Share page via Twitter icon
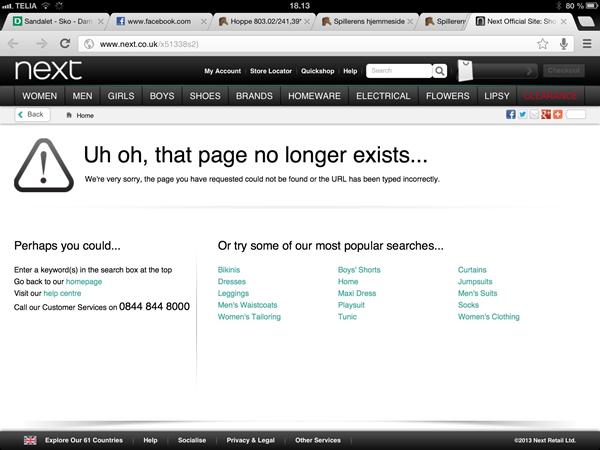The height and width of the screenshot is (450, 600). [x=522, y=115]
